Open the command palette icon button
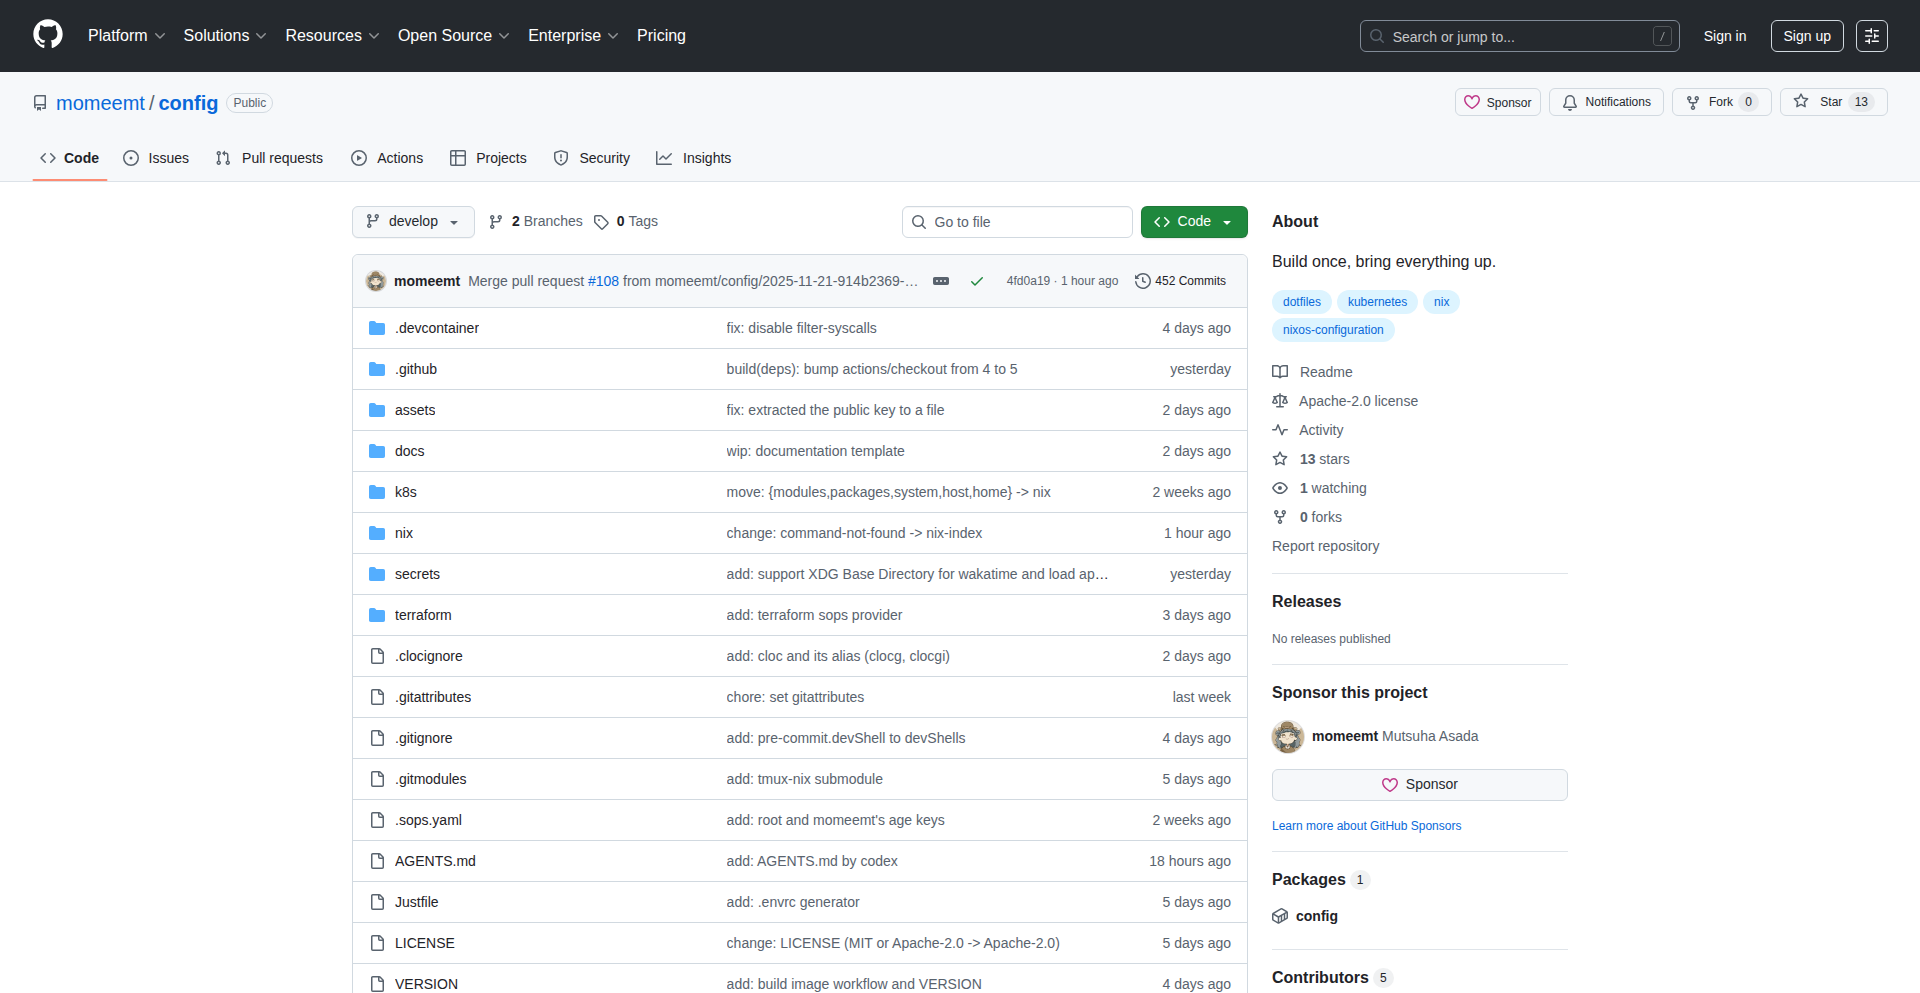This screenshot has height=993, width=1920. click(1871, 36)
